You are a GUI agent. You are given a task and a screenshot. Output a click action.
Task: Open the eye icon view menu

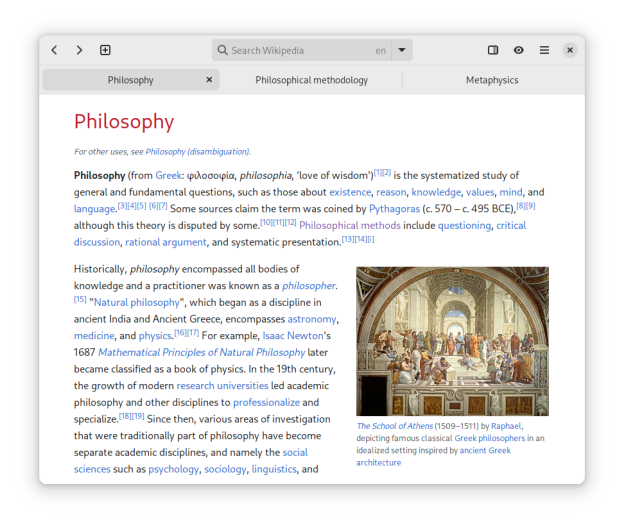519,50
